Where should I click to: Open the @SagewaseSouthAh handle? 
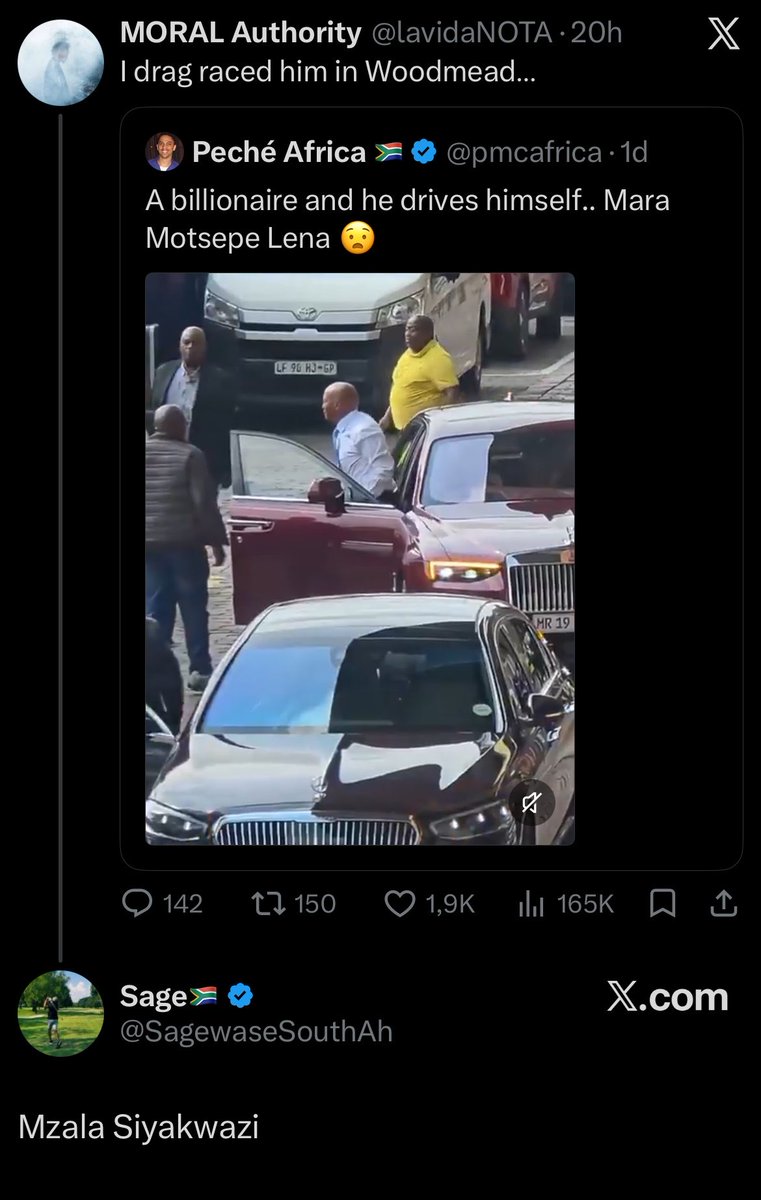(256, 1032)
